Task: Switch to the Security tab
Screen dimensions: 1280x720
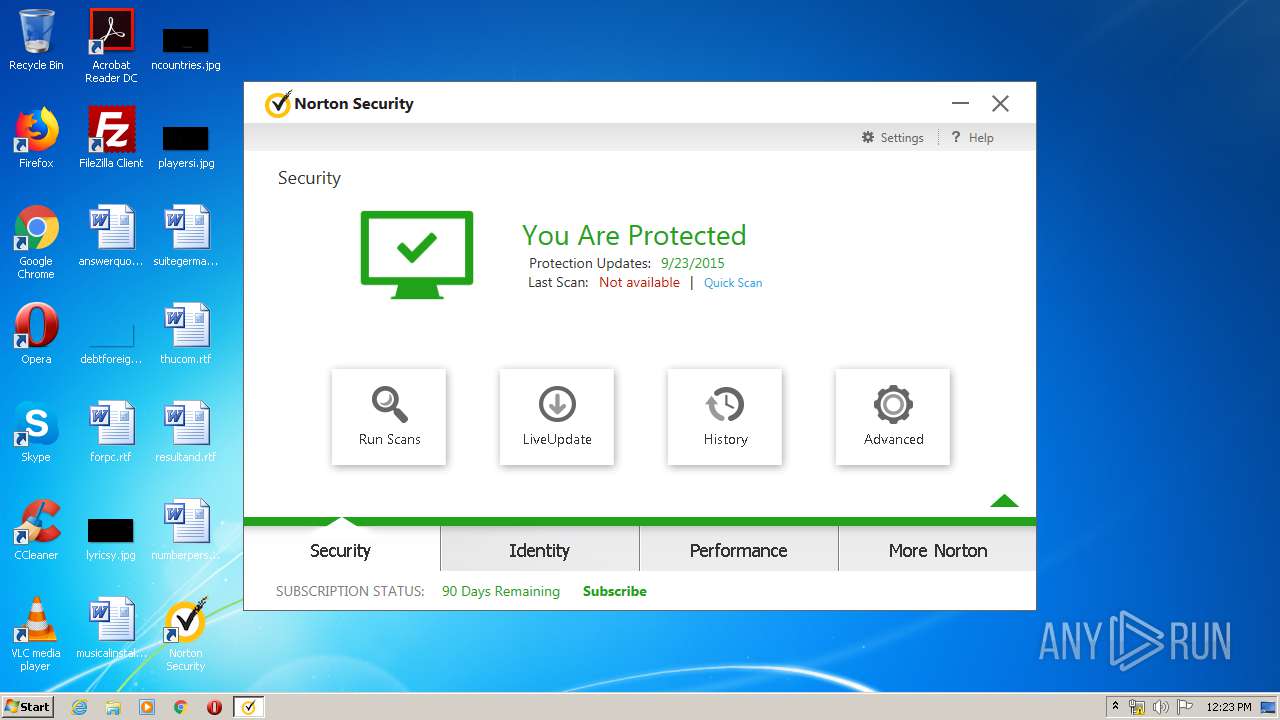Action: click(340, 550)
